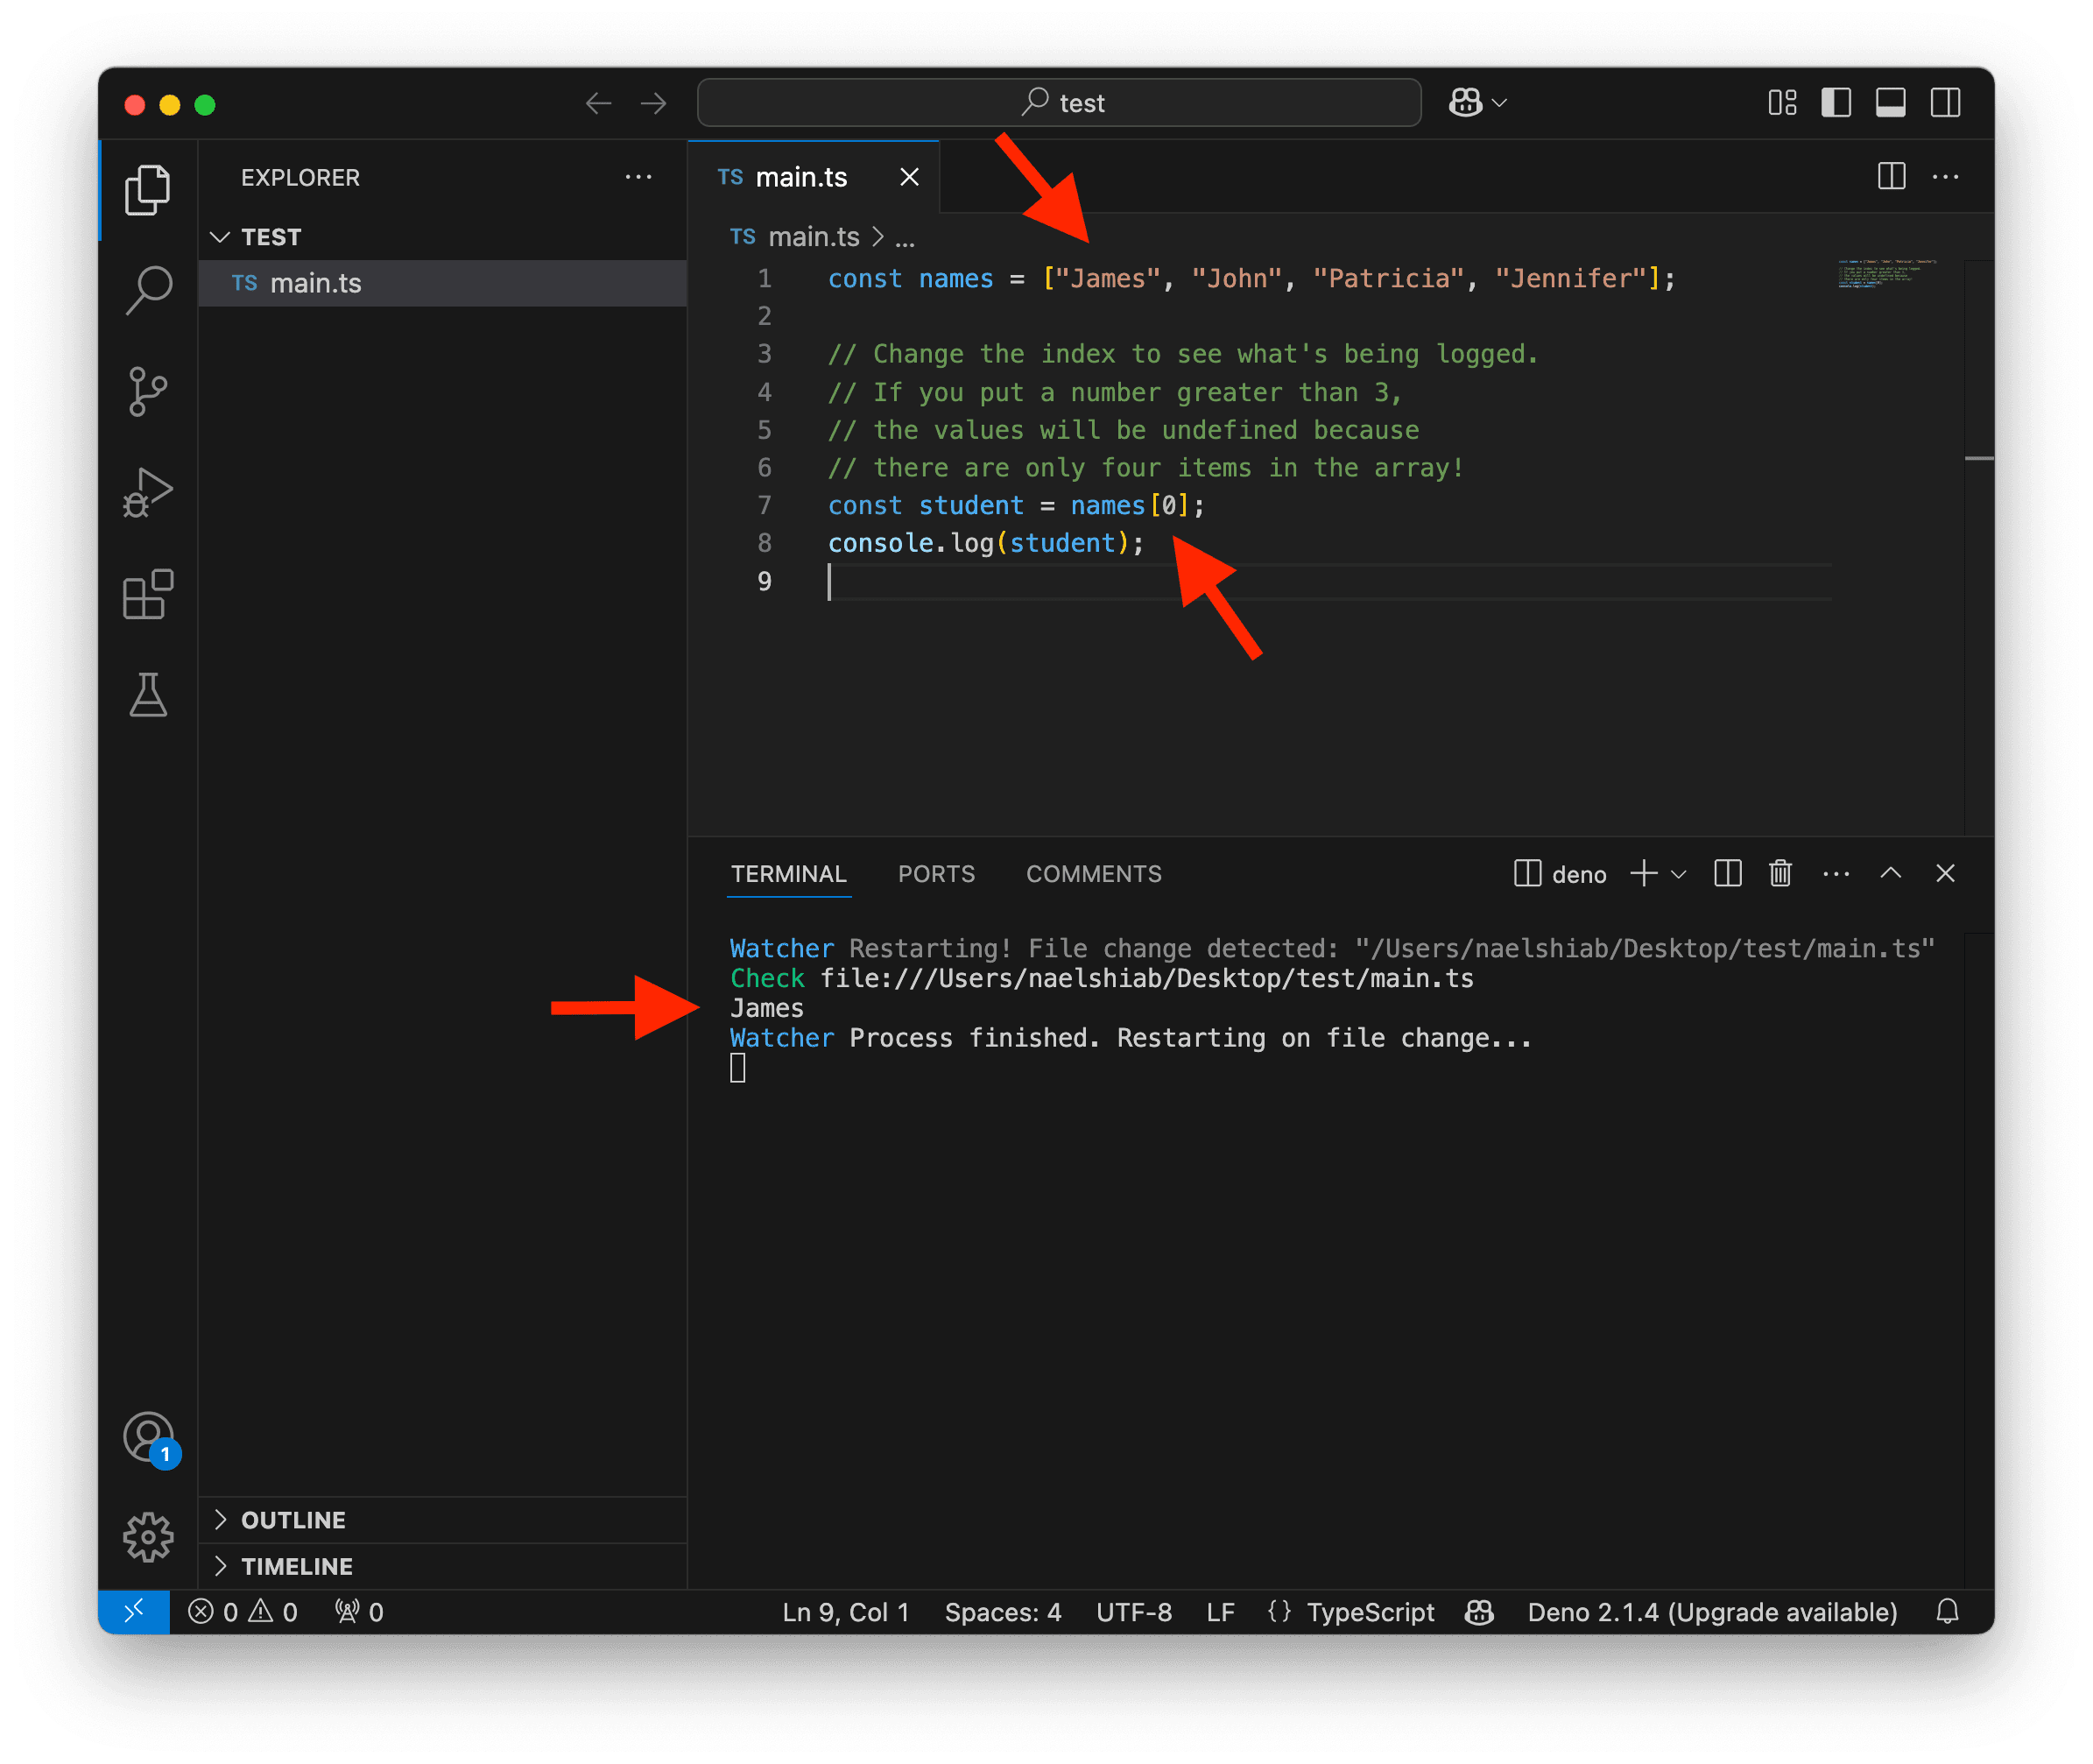Open terminal panel More Actions
This screenshot has height=1764, width=2093.
(1836, 874)
